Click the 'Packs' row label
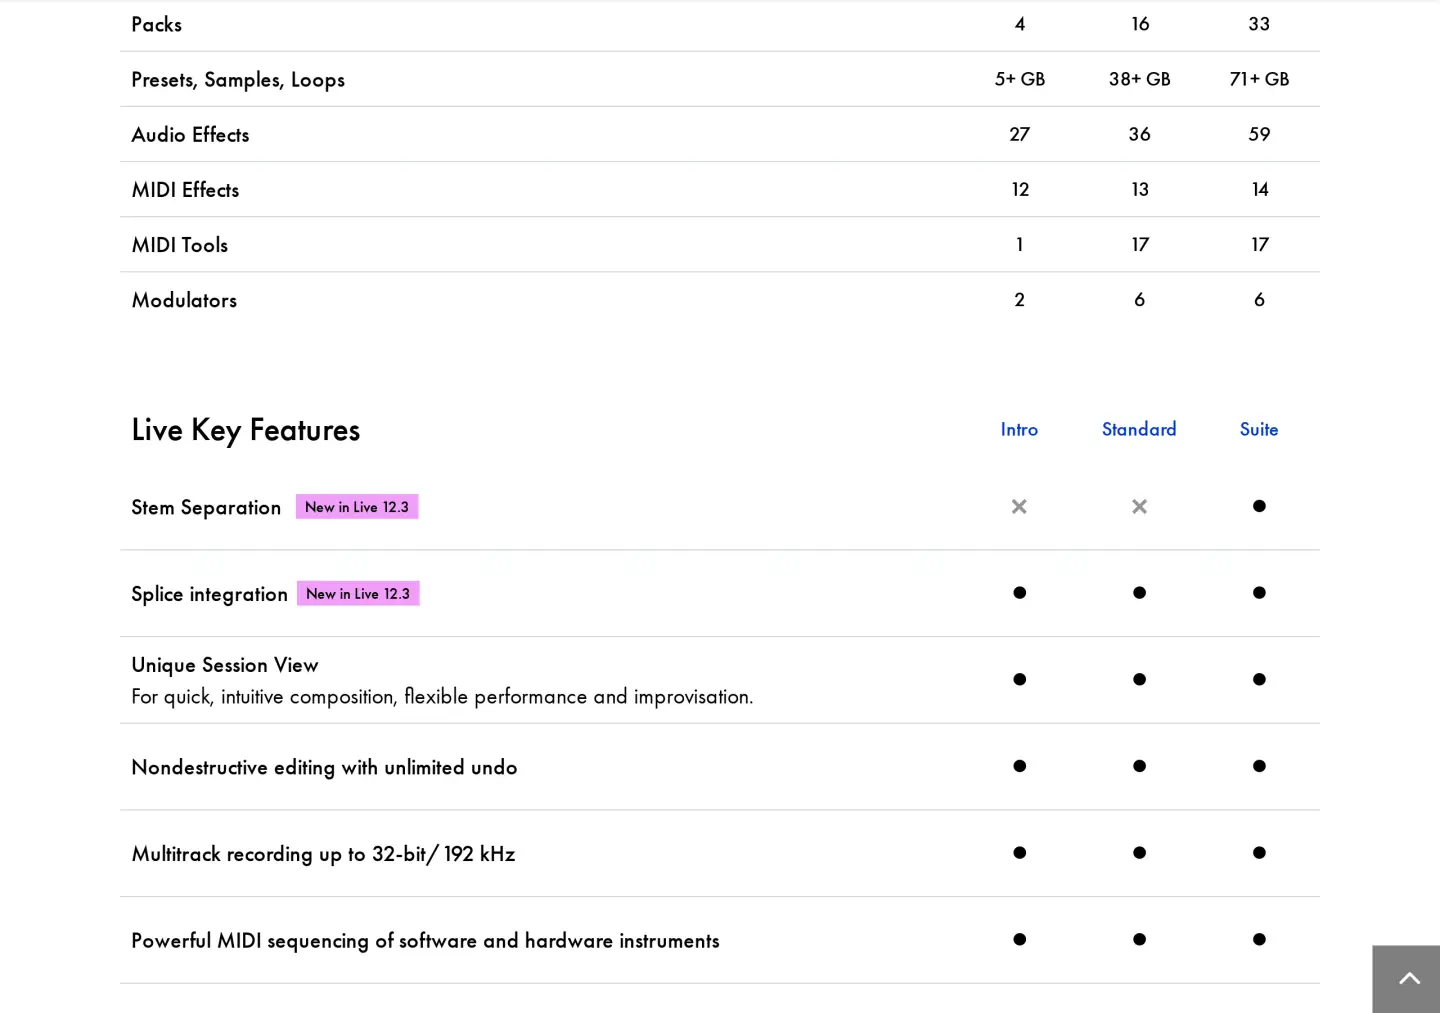Screen dimensions: 1440x1013 157,24
